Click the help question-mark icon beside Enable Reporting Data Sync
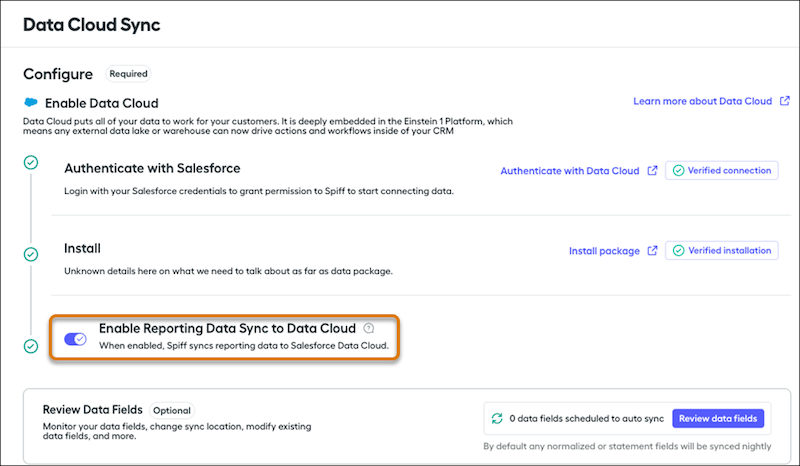800x466 pixels. pos(368,328)
